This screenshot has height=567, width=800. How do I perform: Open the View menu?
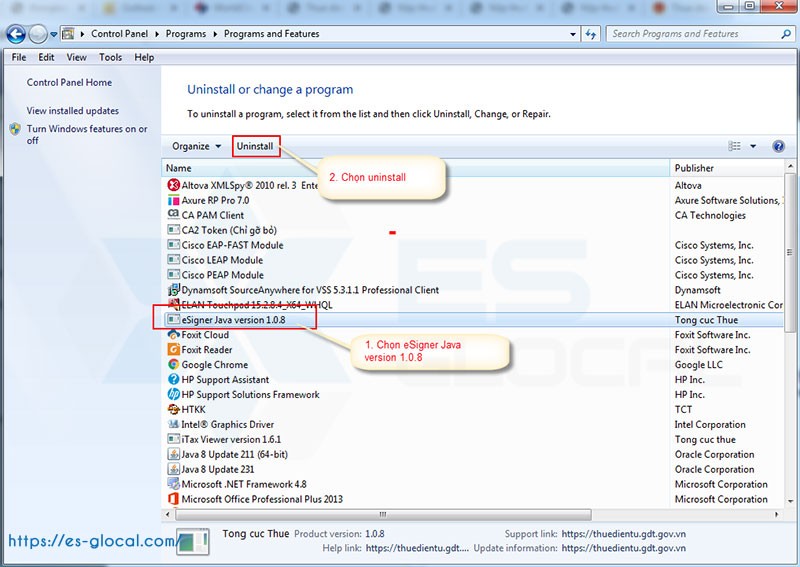(x=76, y=57)
